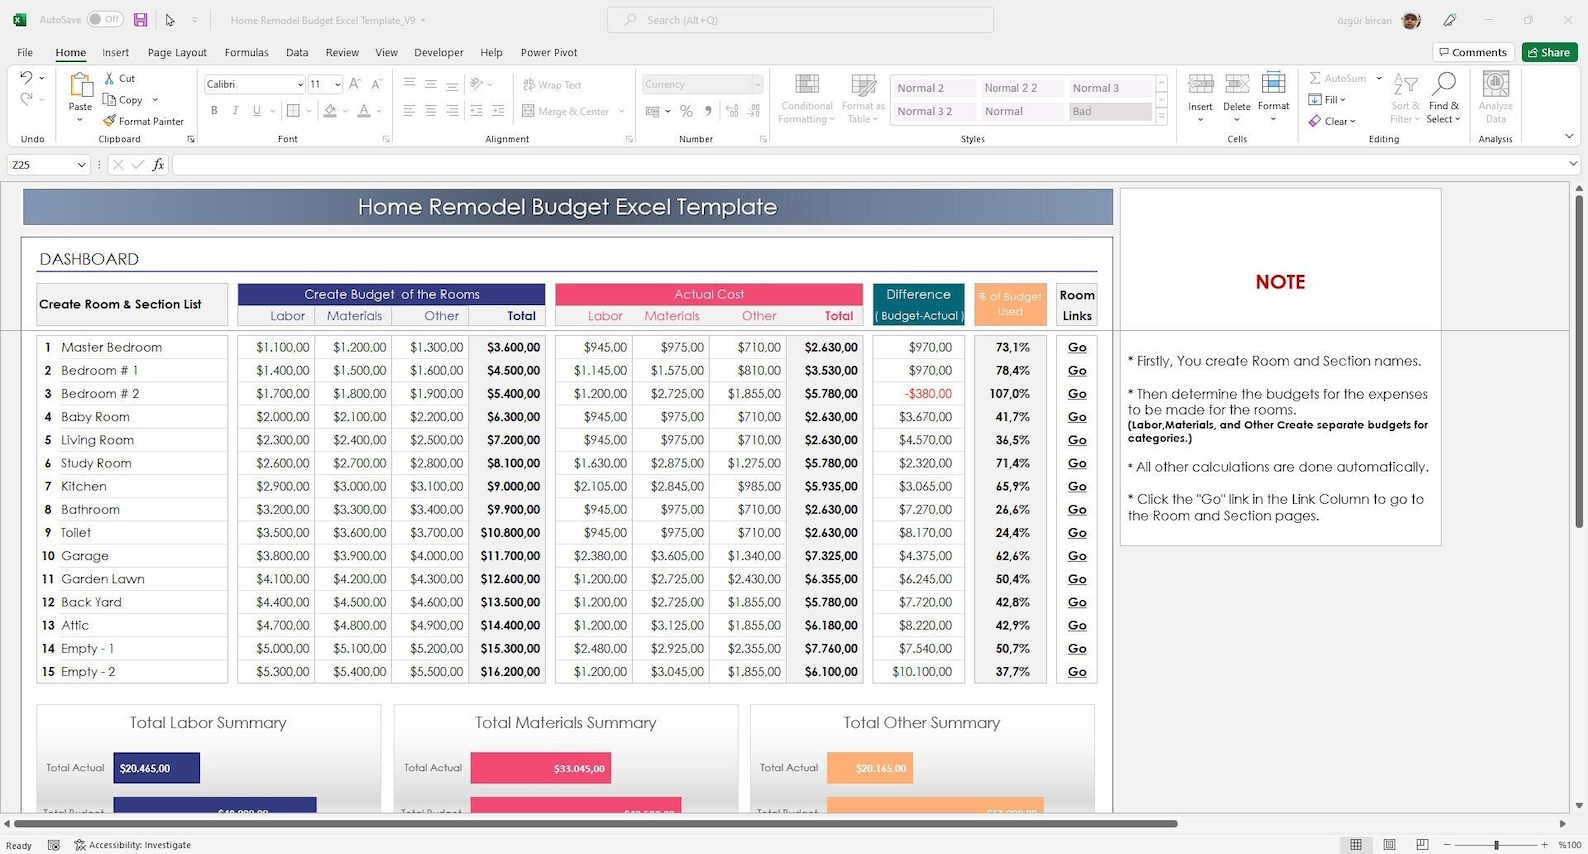This screenshot has height=854, width=1588.
Task: Click the Paste clipboard icon
Action: (80, 86)
